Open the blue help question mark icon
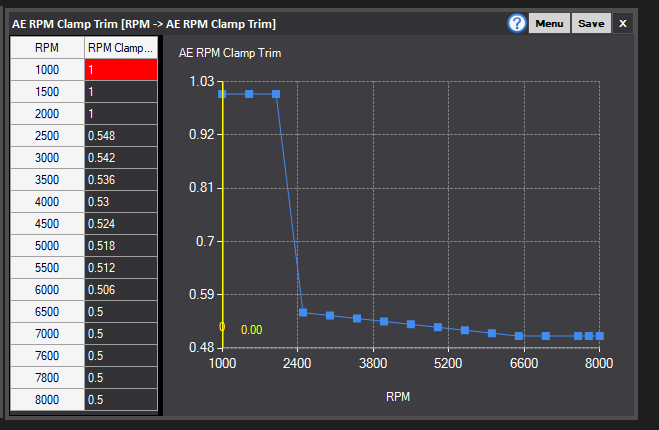 517,23
